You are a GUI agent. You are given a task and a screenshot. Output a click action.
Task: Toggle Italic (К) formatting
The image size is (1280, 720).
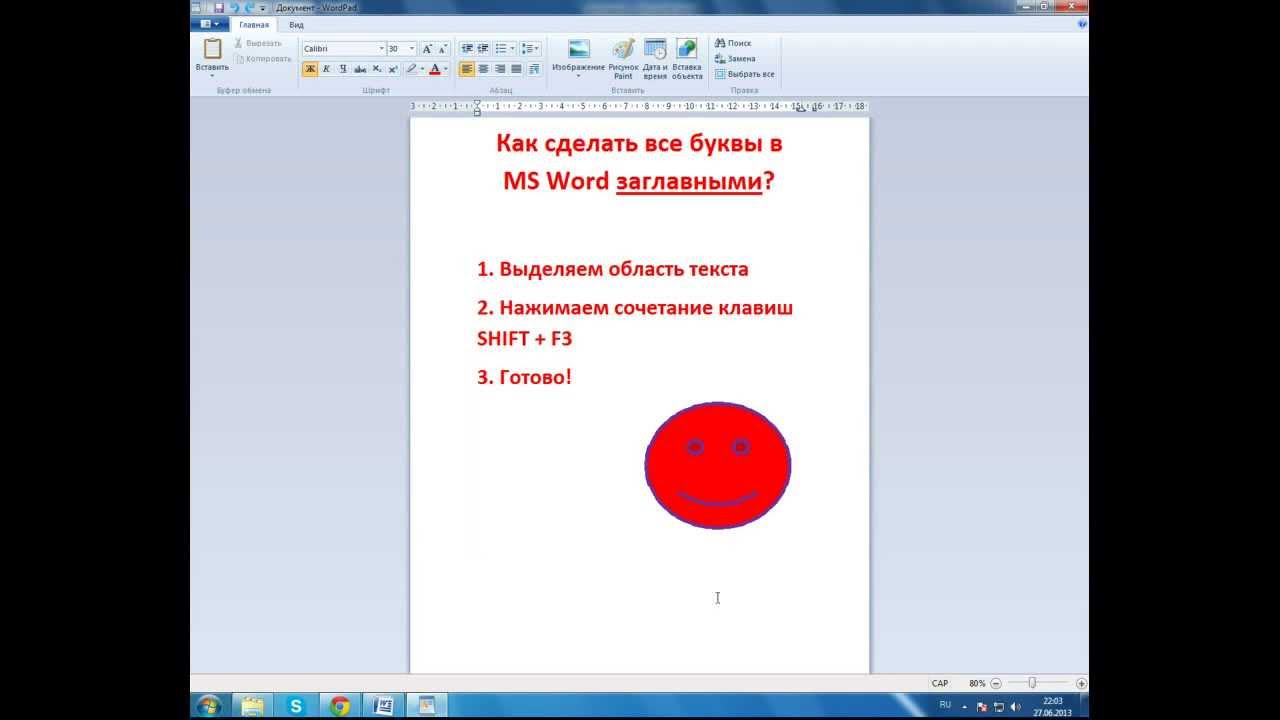pyautogui.click(x=326, y=69)
